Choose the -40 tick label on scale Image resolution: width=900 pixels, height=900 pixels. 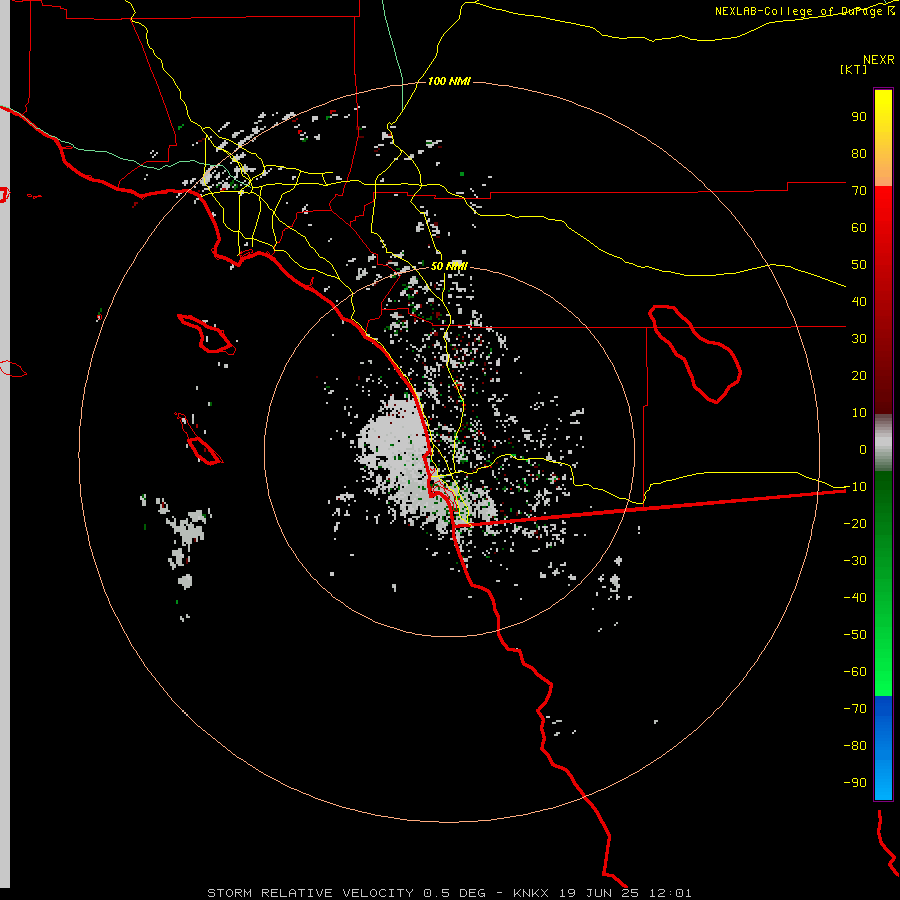855,598
